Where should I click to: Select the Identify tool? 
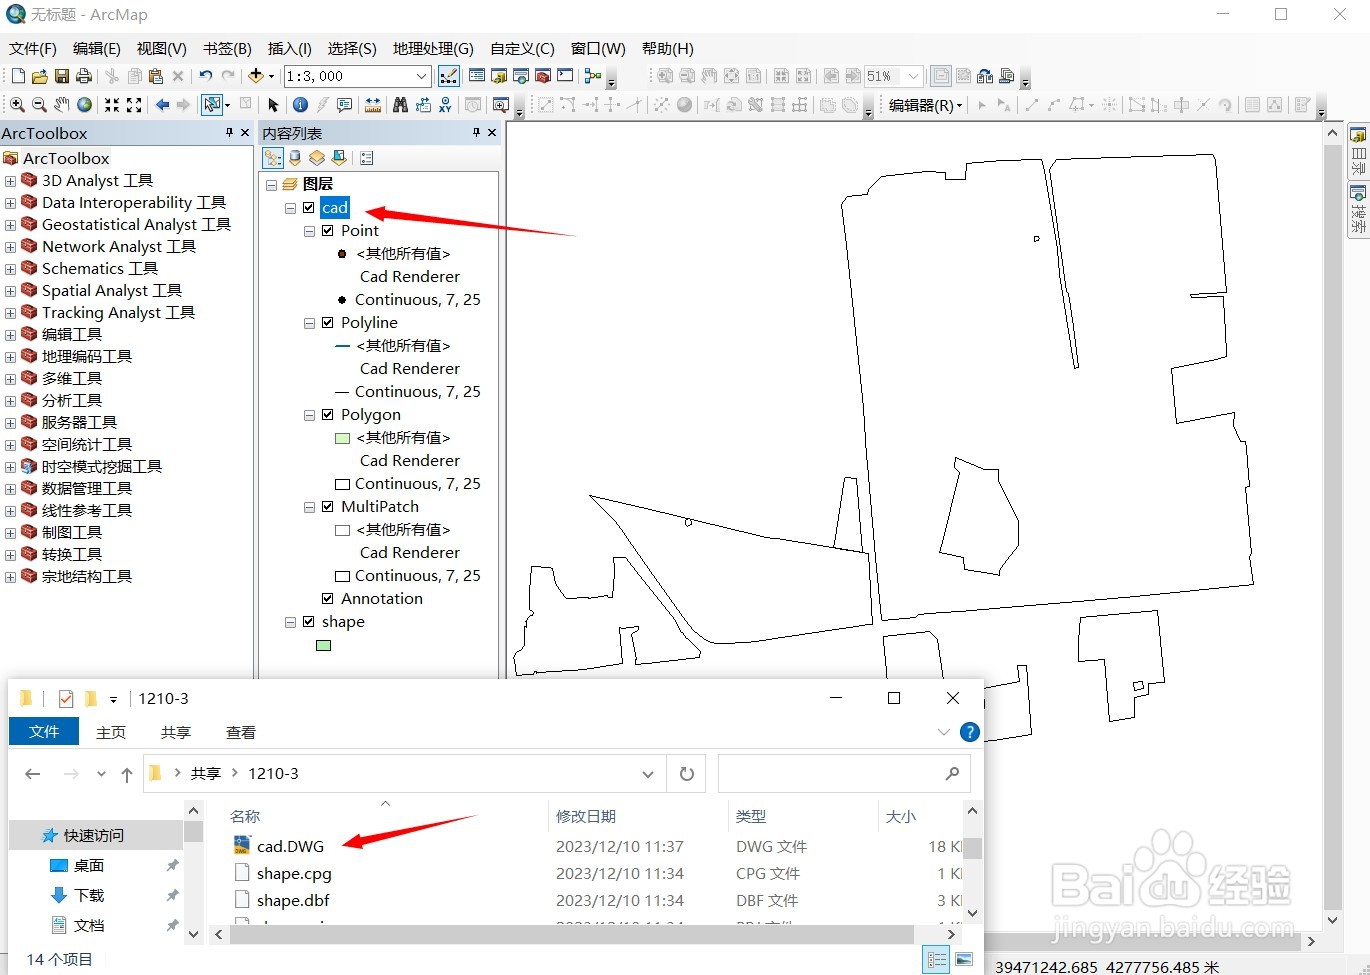click(x=301, y=104)
